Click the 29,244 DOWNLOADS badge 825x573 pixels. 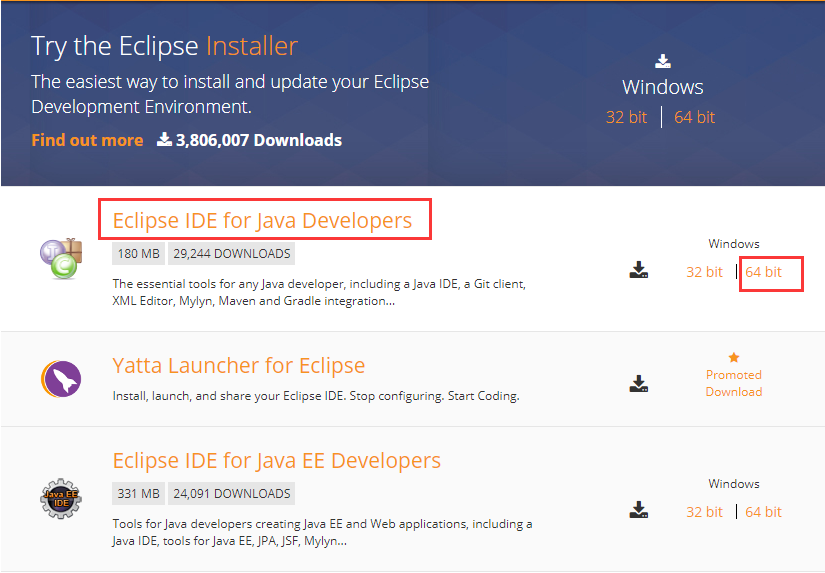tap(232, 254)
